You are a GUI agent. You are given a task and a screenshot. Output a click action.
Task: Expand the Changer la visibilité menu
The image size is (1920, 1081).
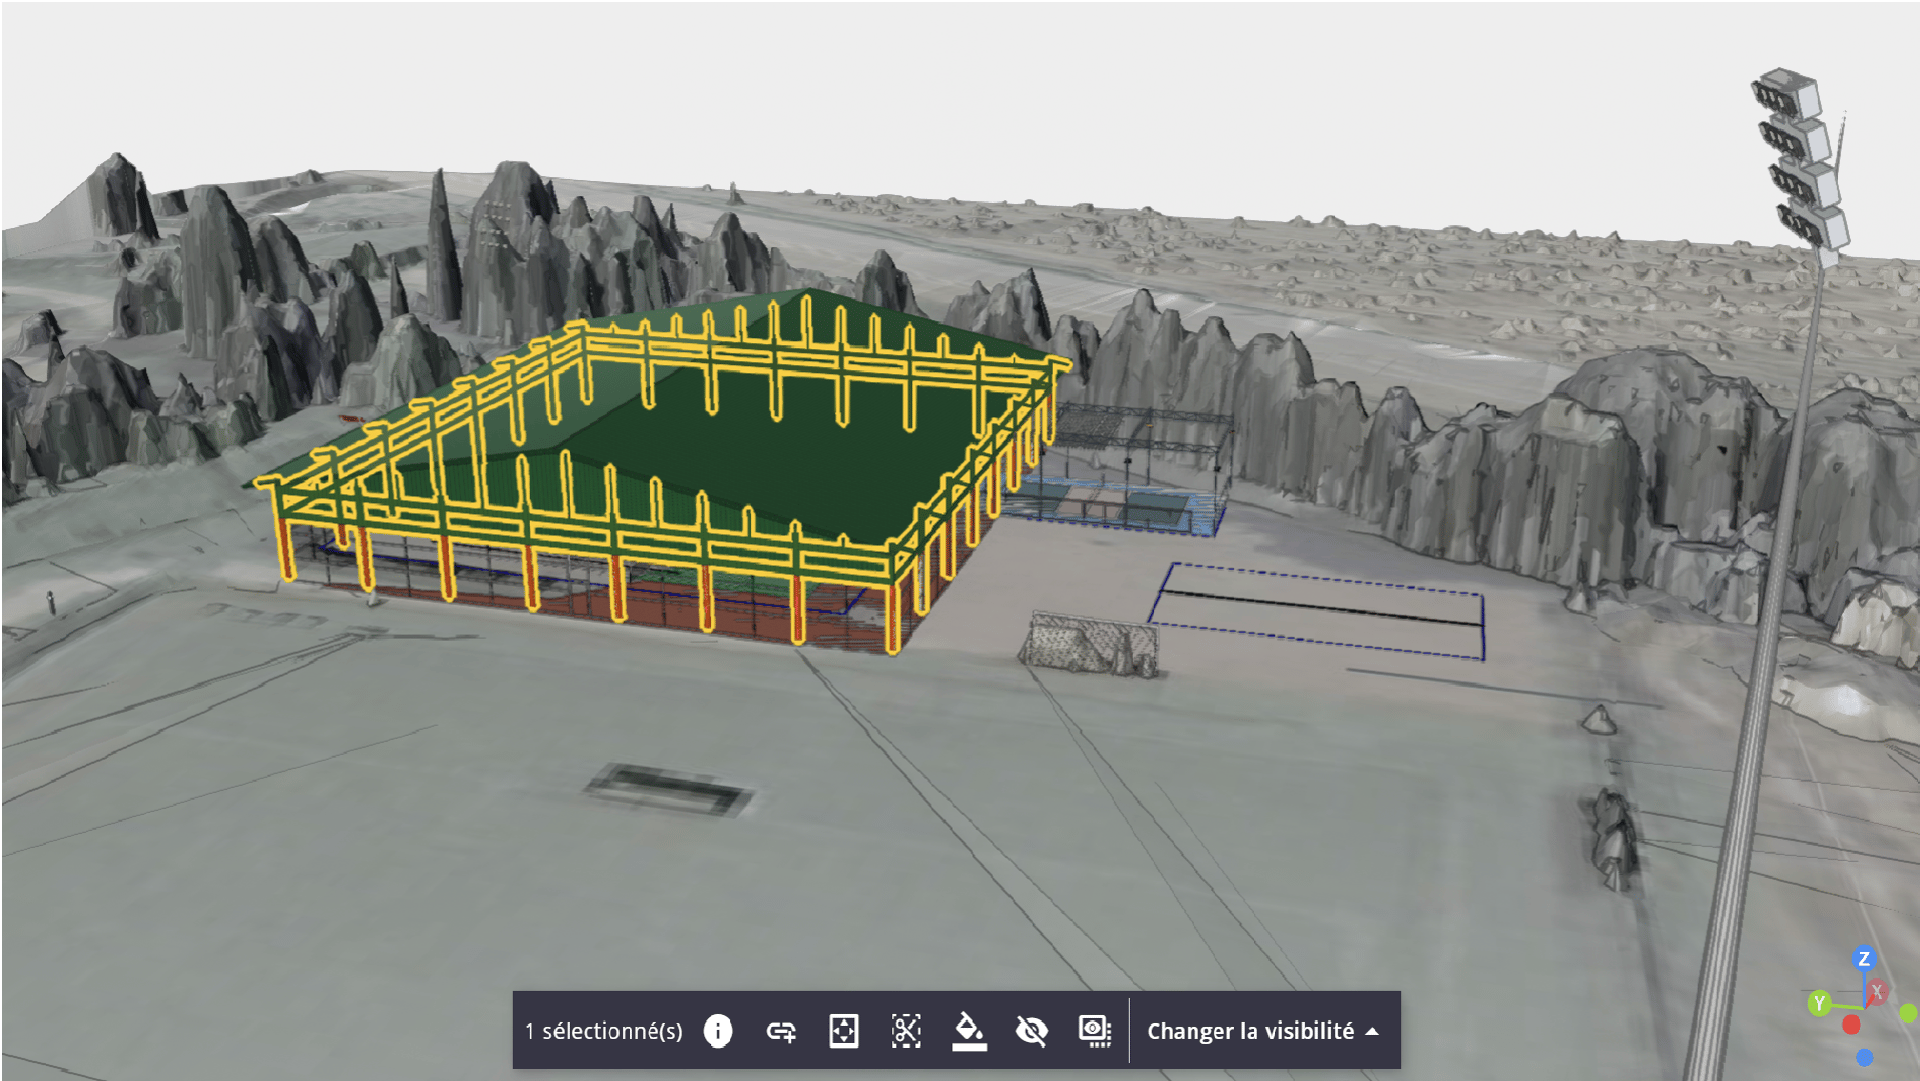[1250, 1031]
